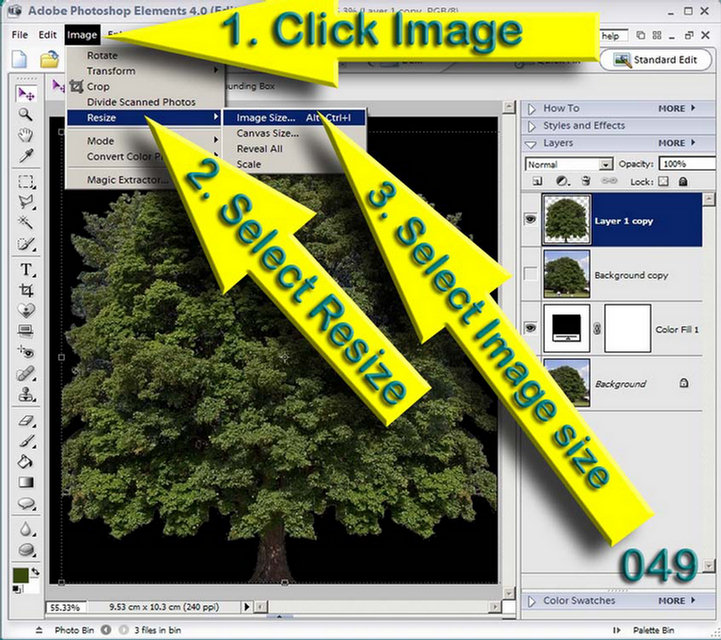This screenshot has height=640, width=721.
Task: Toggle the link layers chain icon
Action: point(609,181)
